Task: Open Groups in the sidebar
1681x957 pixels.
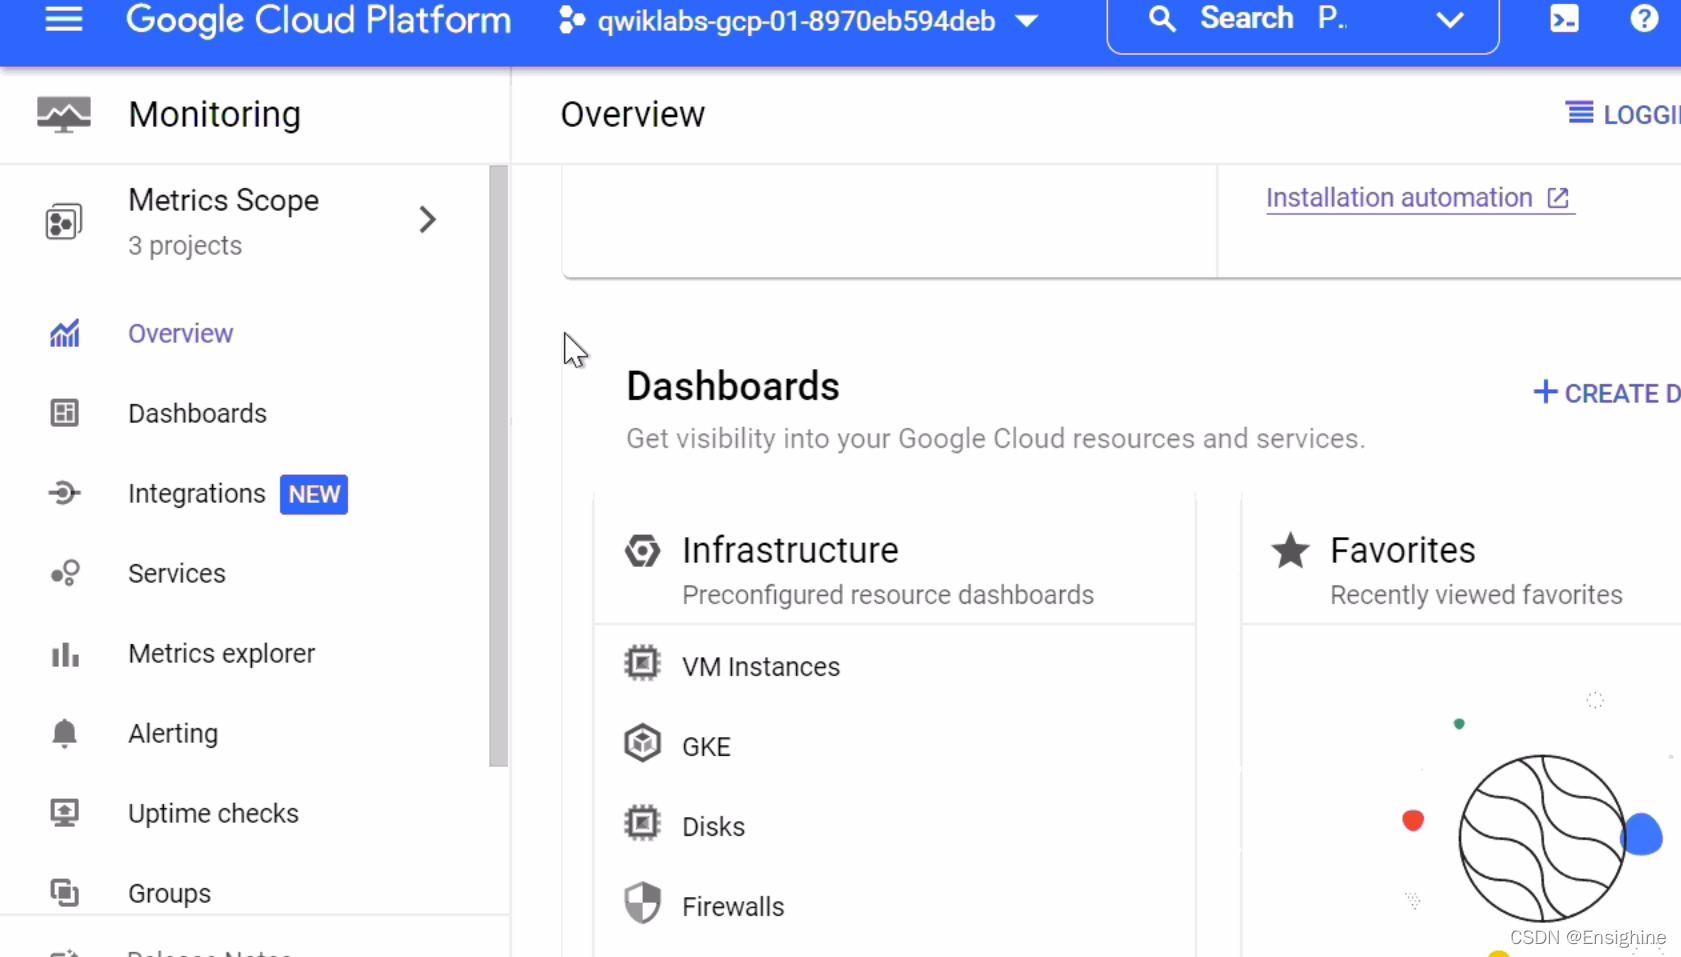Action: pyautogui.click(x=169, y=894)
